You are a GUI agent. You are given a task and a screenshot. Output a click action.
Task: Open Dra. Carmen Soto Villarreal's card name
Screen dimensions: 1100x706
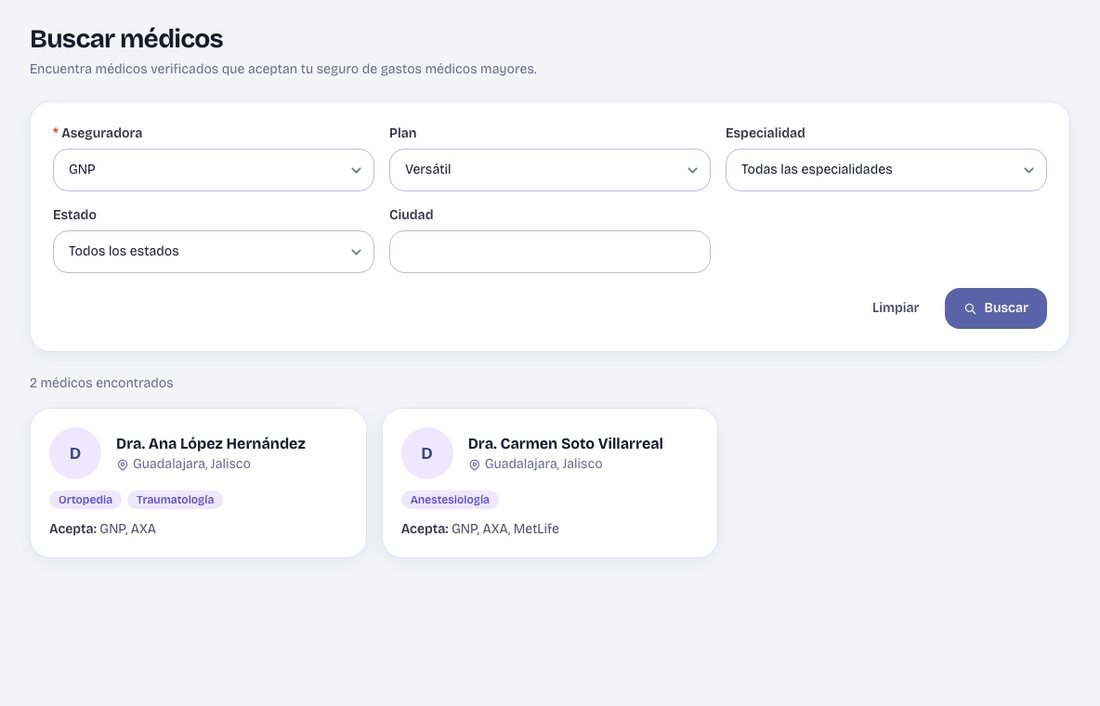coord(565,444)
